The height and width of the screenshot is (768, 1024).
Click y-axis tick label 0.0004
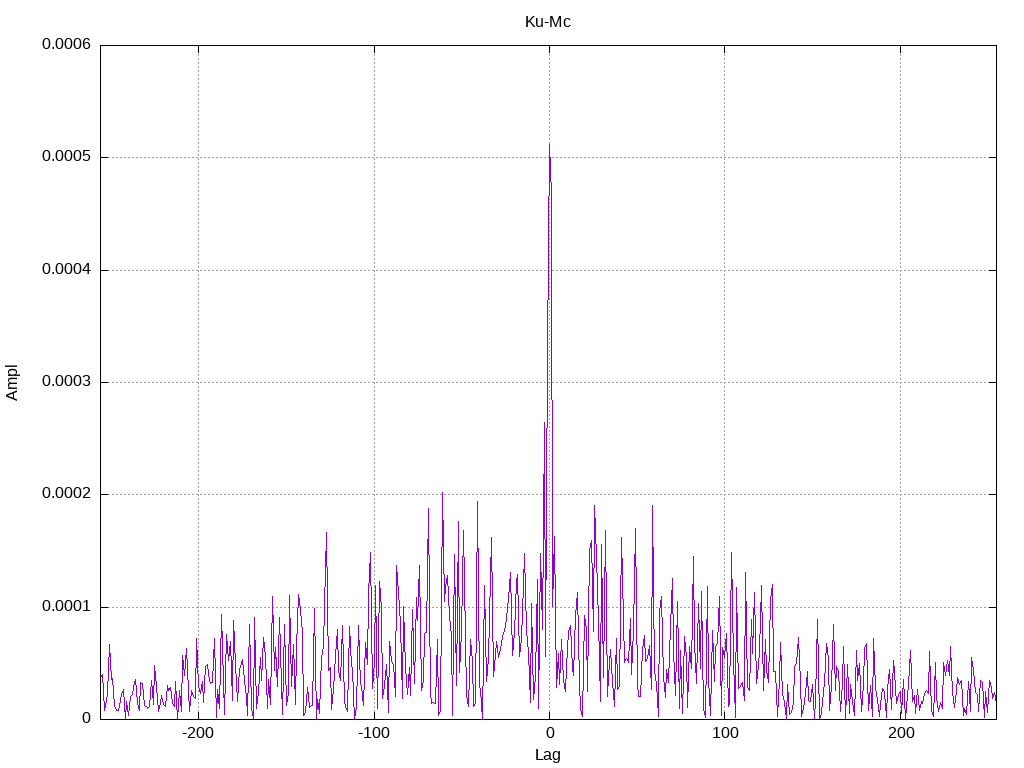(67, 269)
